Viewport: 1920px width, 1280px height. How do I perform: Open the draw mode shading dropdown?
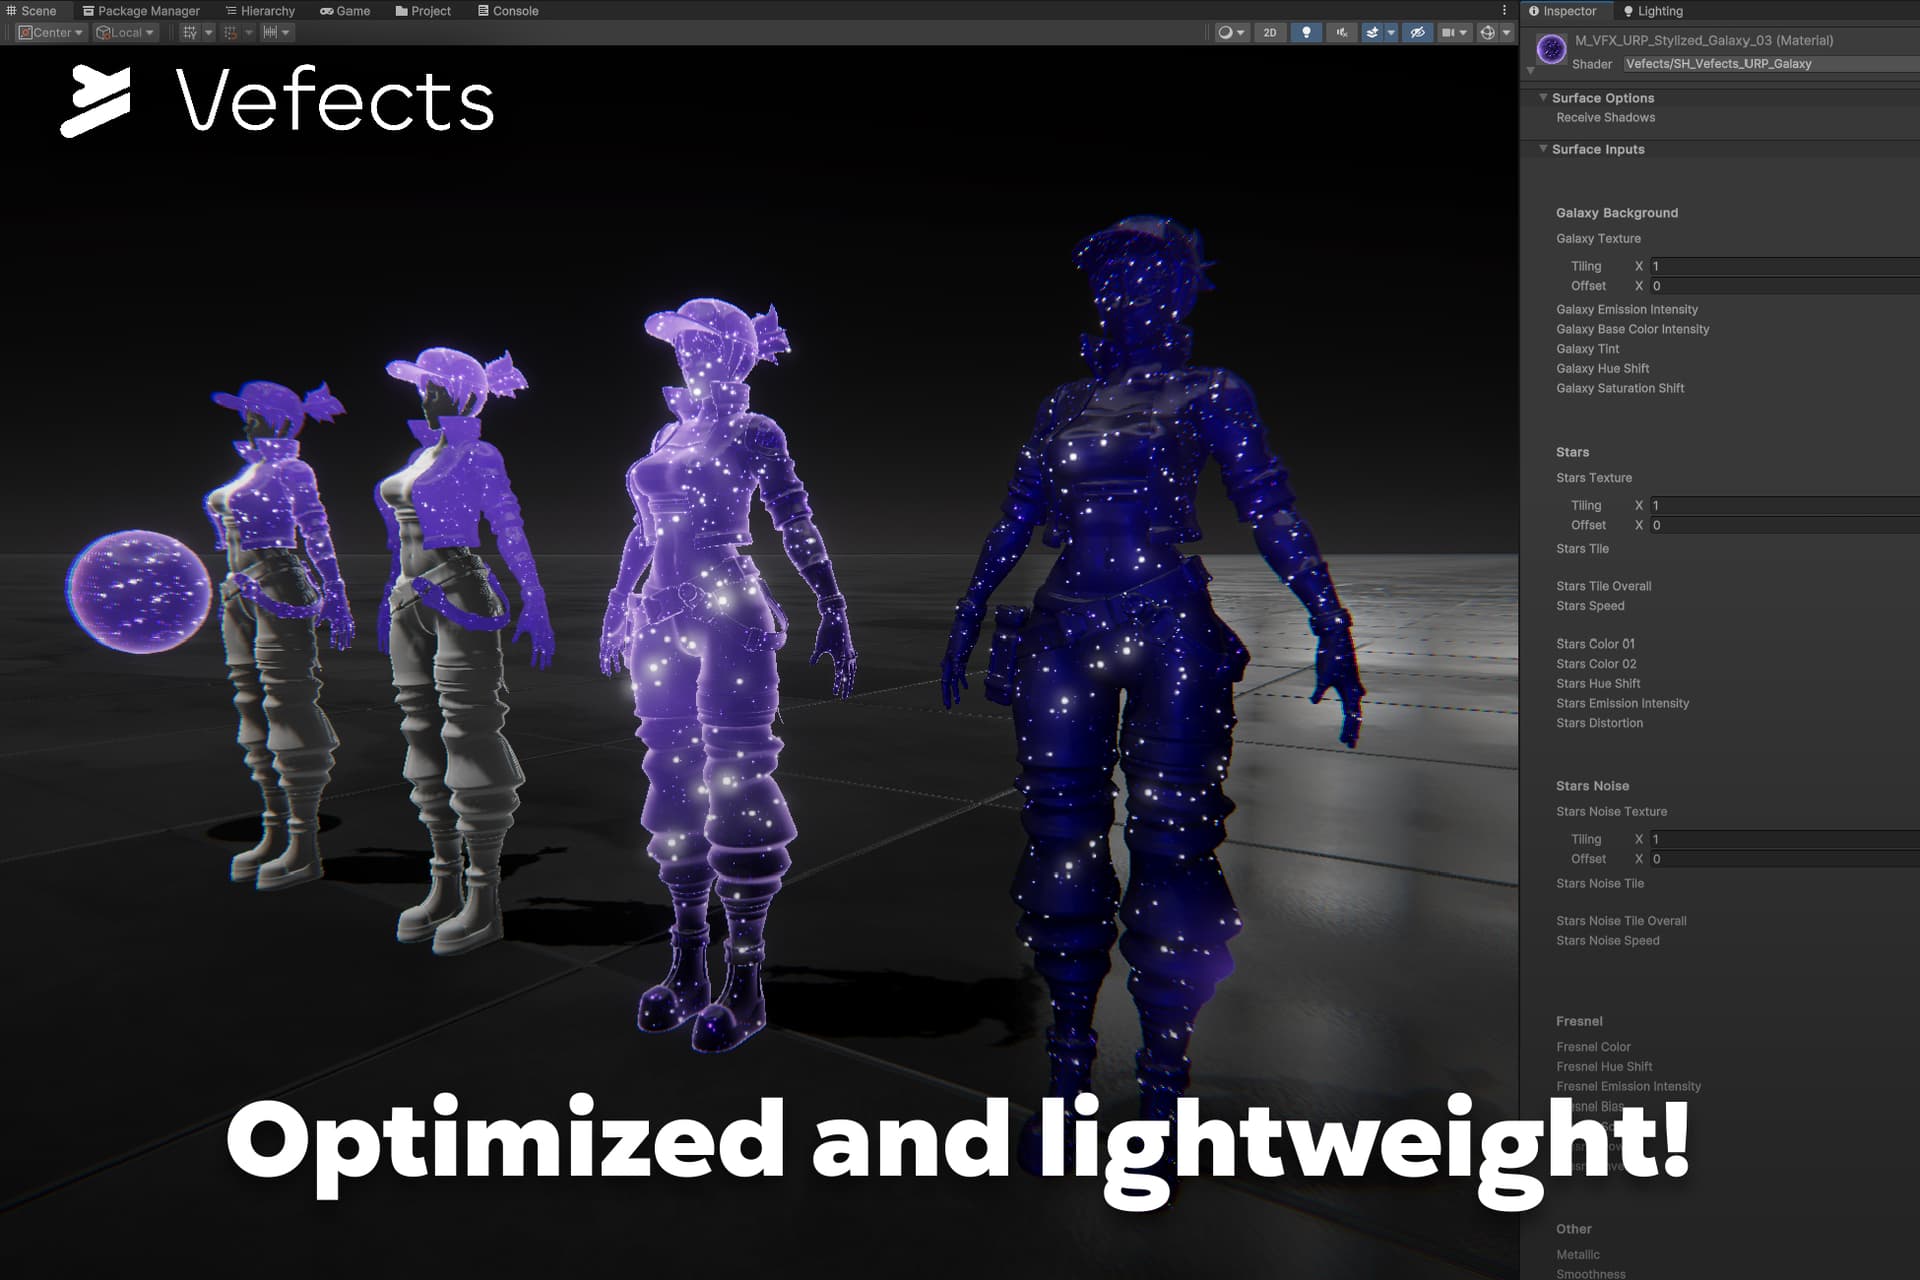1232,33
